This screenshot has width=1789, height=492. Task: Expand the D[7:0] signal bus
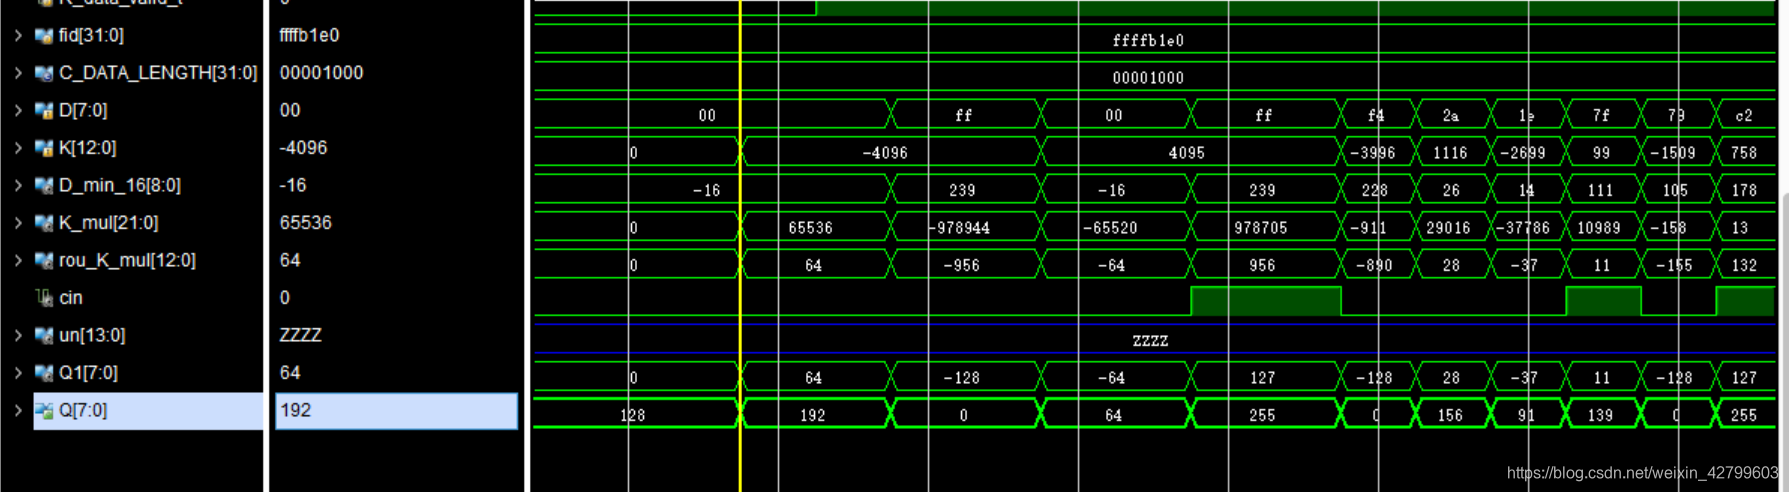(x=18, y=110)
